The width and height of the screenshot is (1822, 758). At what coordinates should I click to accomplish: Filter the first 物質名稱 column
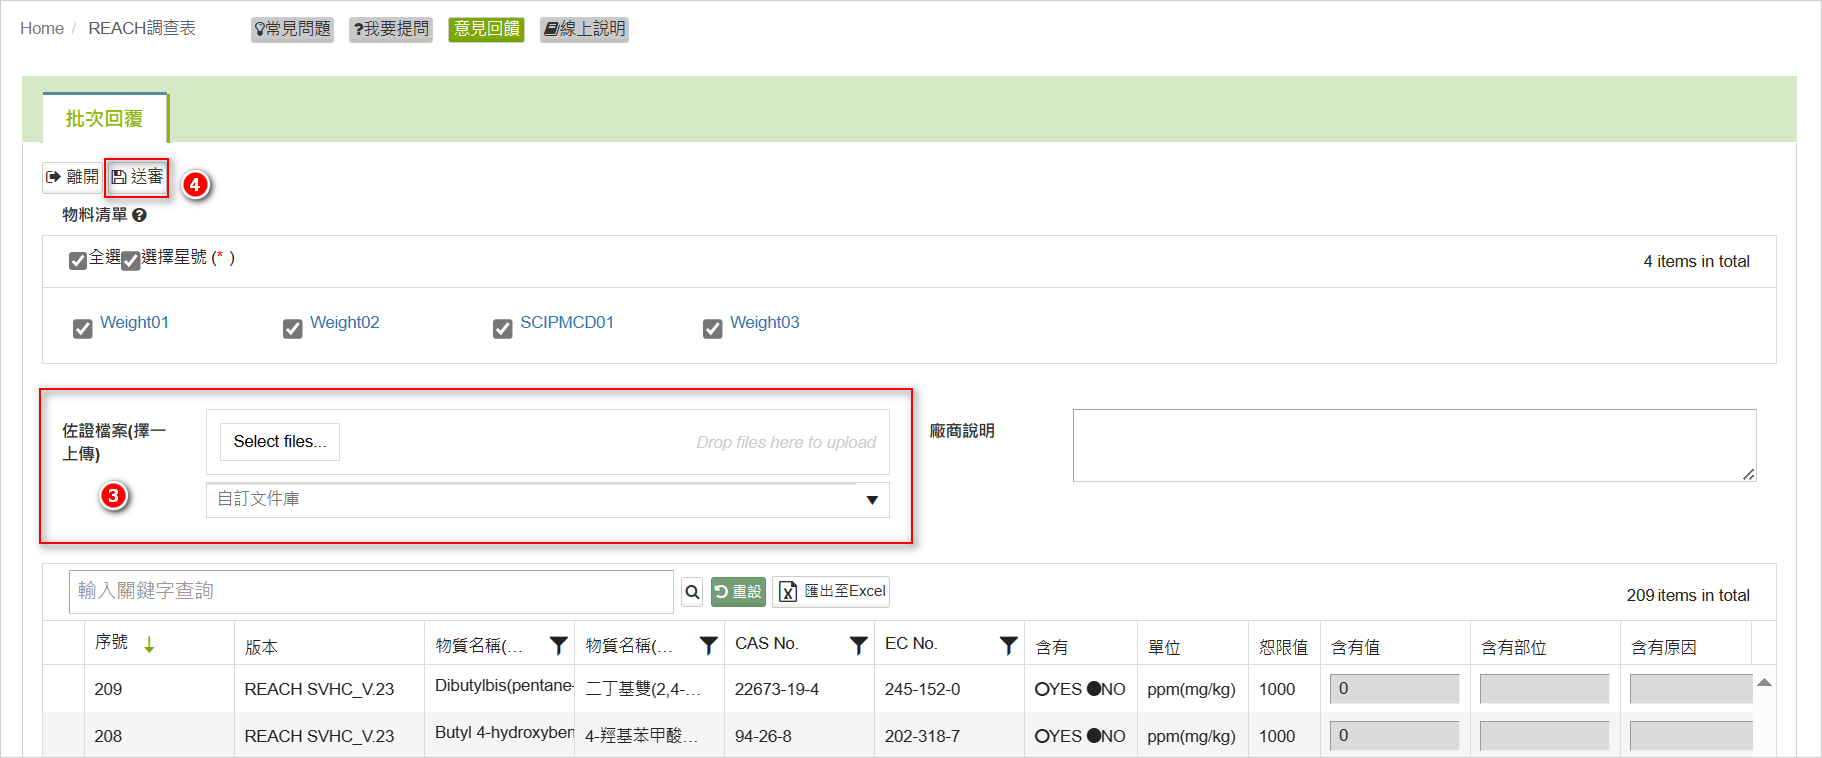click(559, 646)
